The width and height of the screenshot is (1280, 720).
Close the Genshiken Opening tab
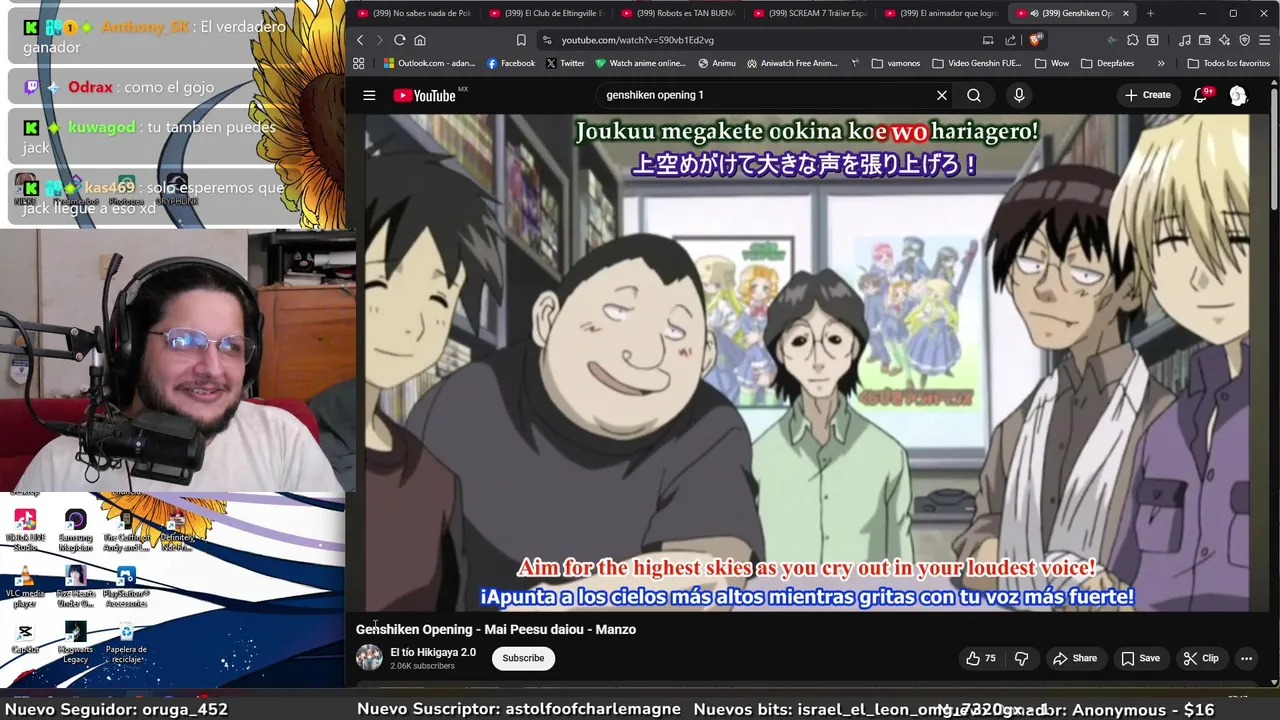click(1126, 13)
